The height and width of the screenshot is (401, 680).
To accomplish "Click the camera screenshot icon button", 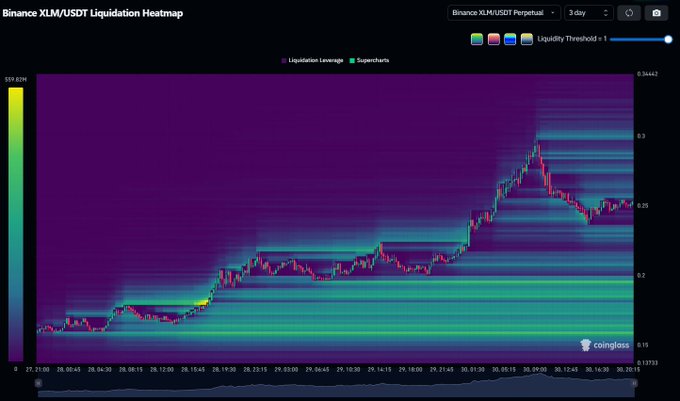I will pos(657,13).
